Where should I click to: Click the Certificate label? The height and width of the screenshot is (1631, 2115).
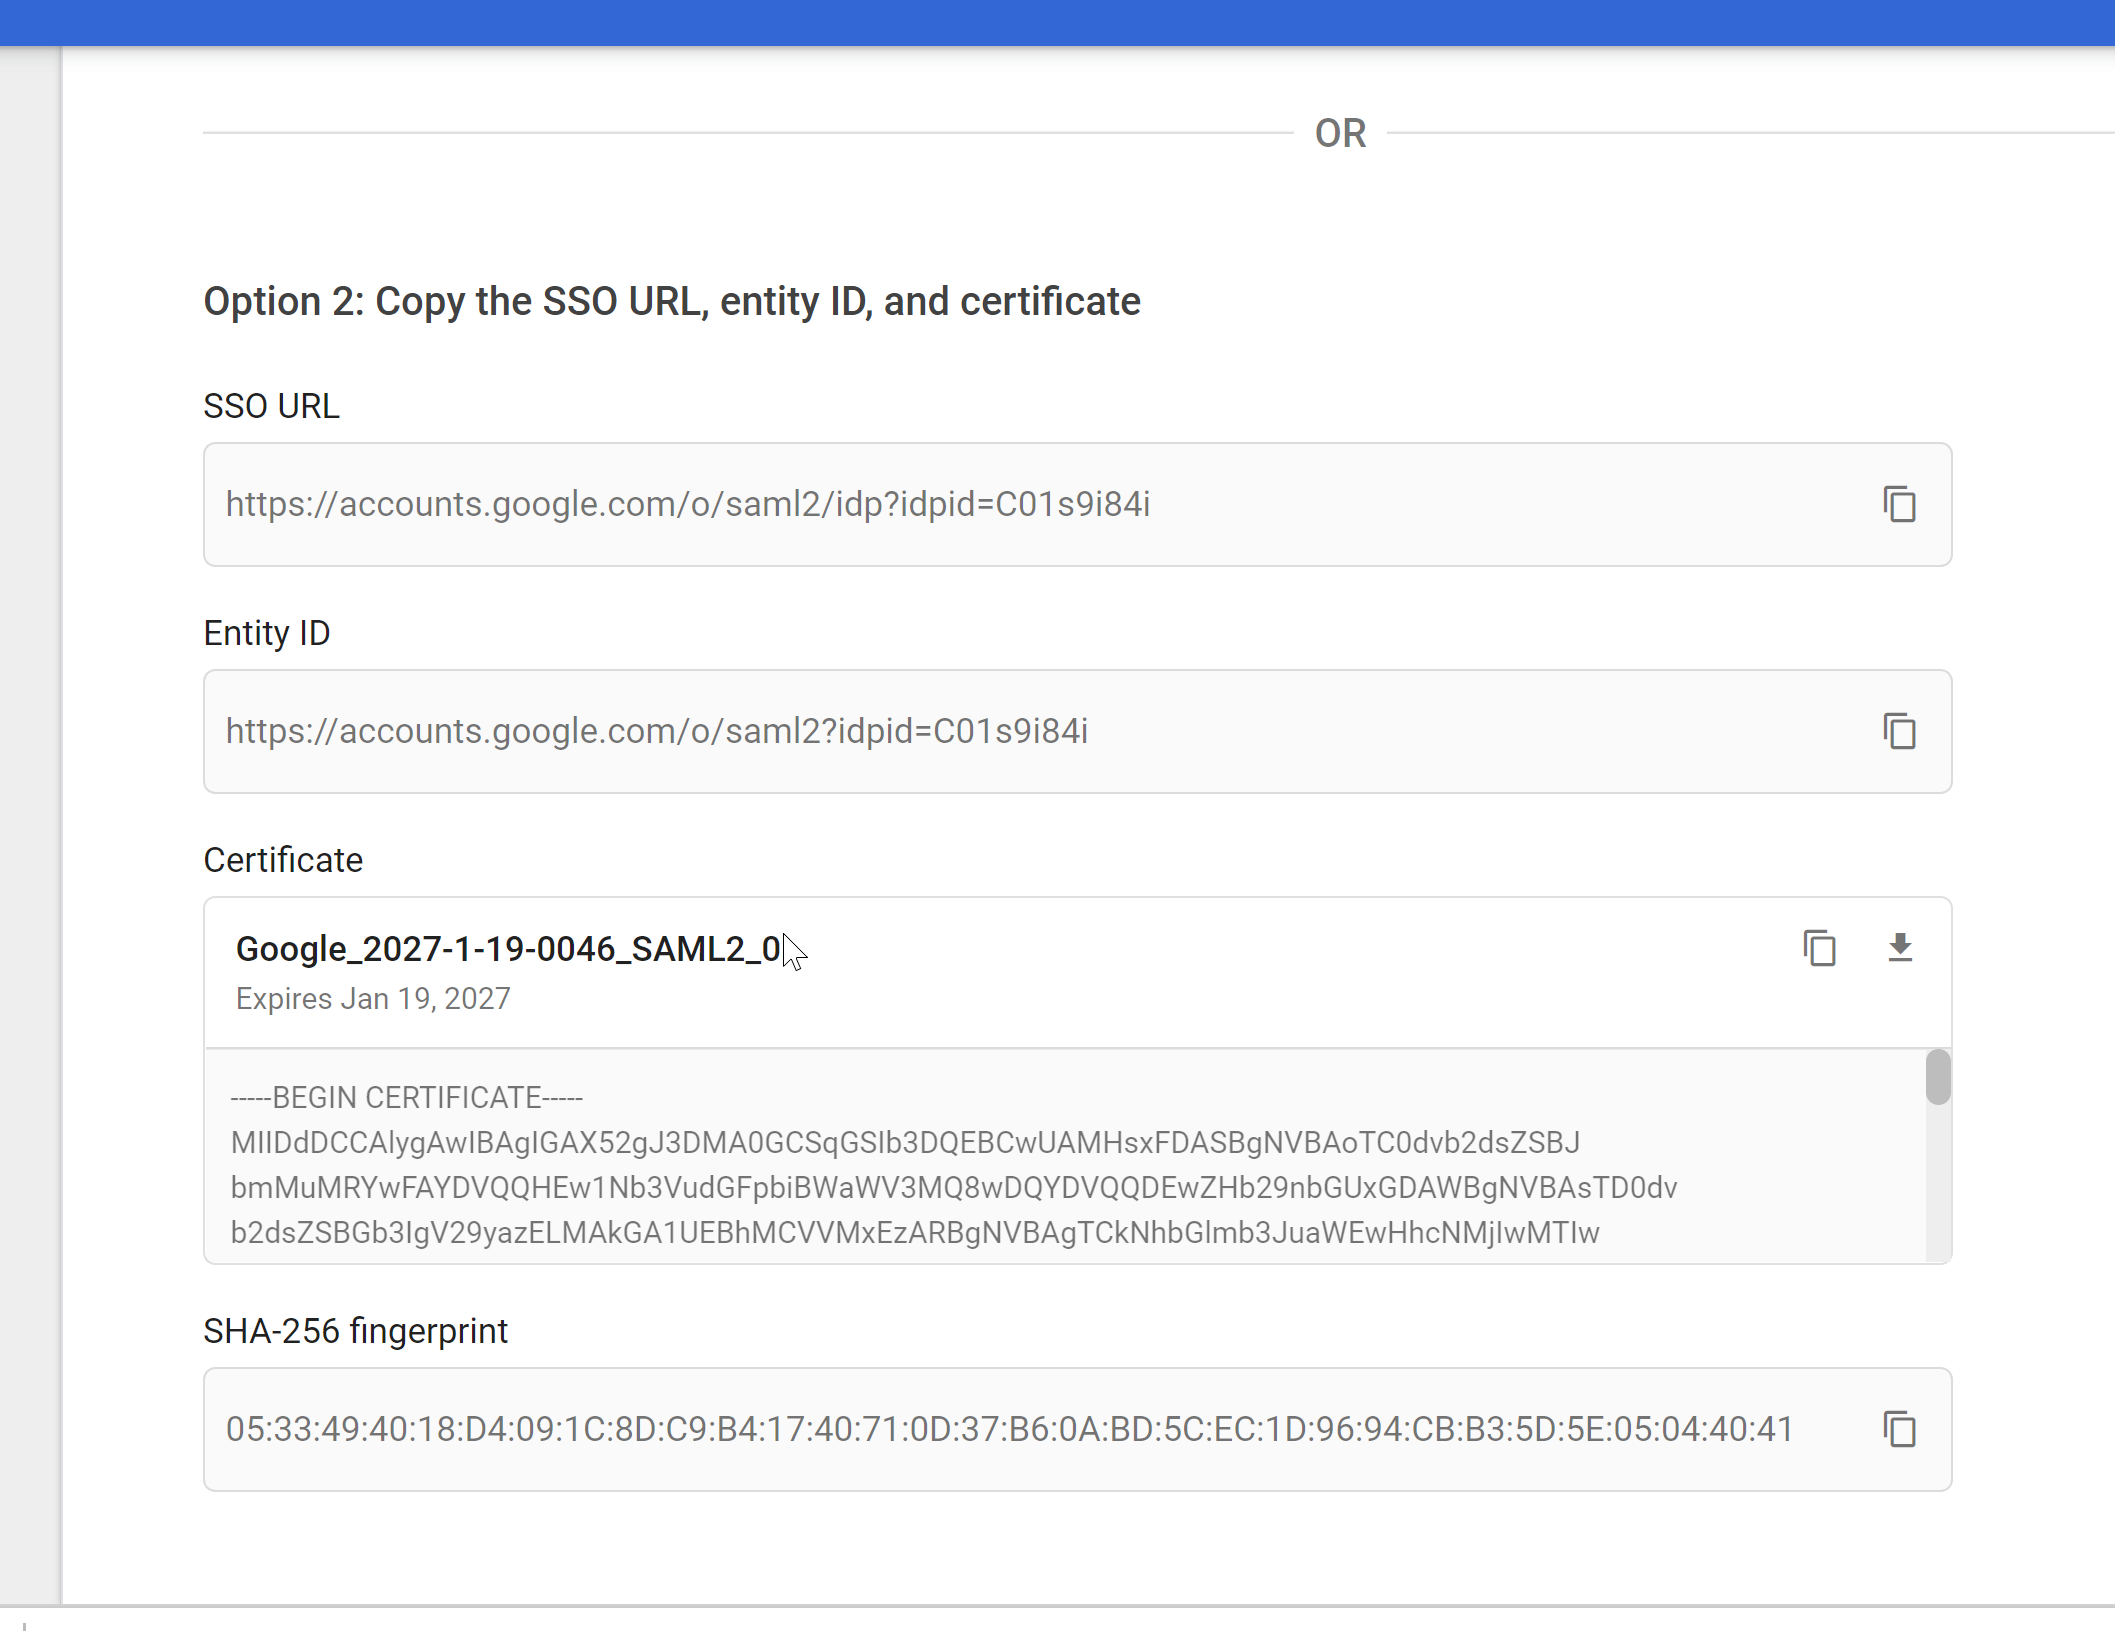point(282,860)
